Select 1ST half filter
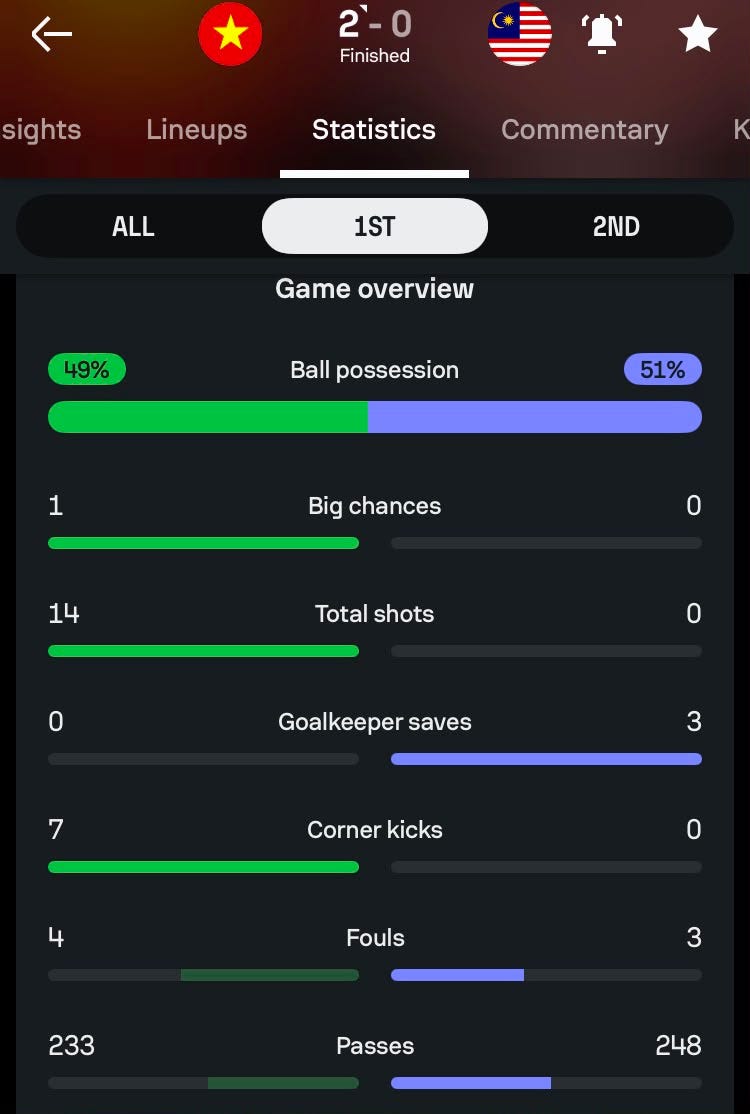Image resolution: width=750 pixels, height=1114 pixels. (375, 227)
